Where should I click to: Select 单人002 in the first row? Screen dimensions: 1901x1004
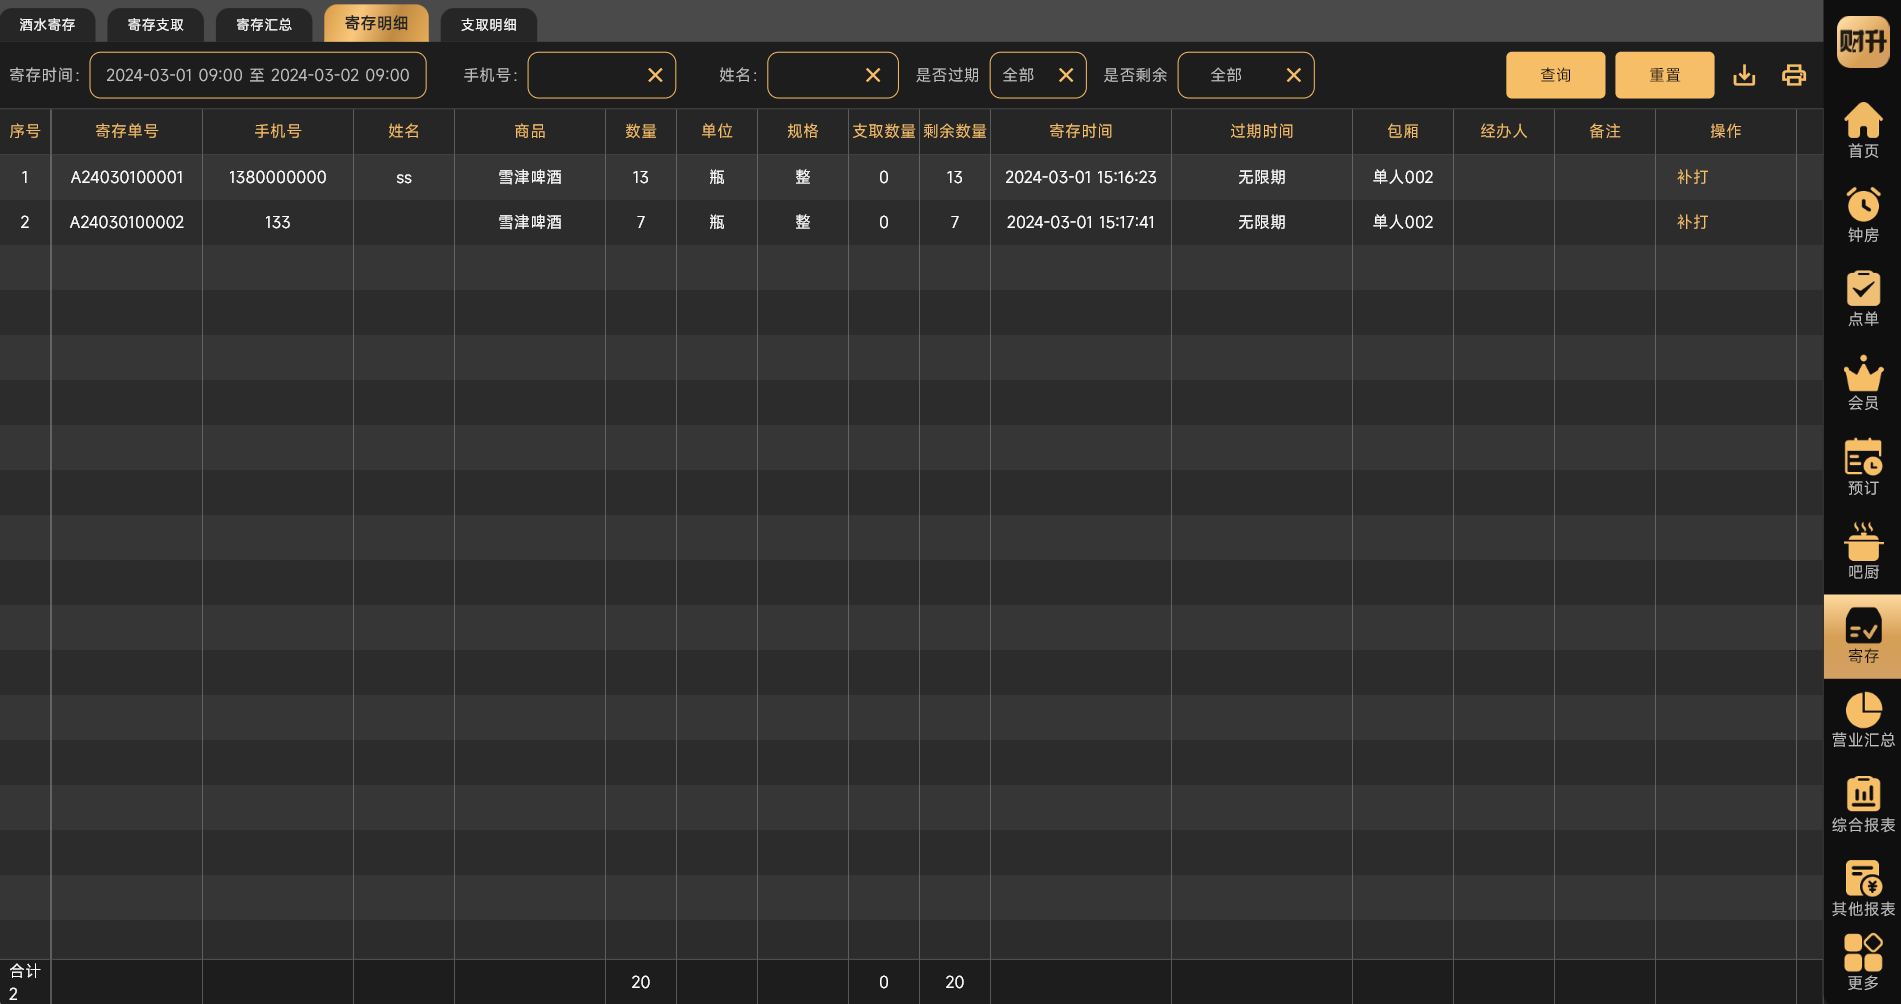1403,177
